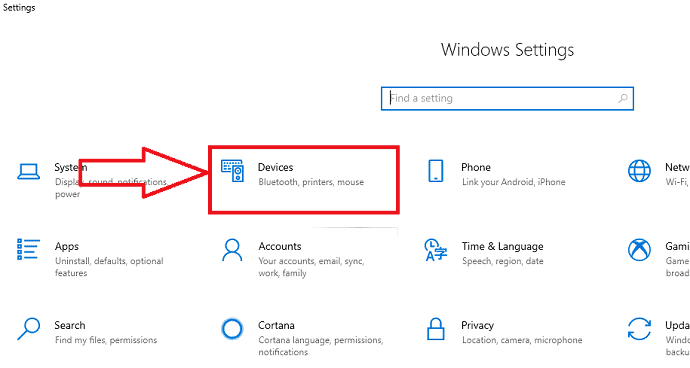The height and width of the screenshot is (368, 690).
Task: Open the Apps category title
Action: coord(67,247)
